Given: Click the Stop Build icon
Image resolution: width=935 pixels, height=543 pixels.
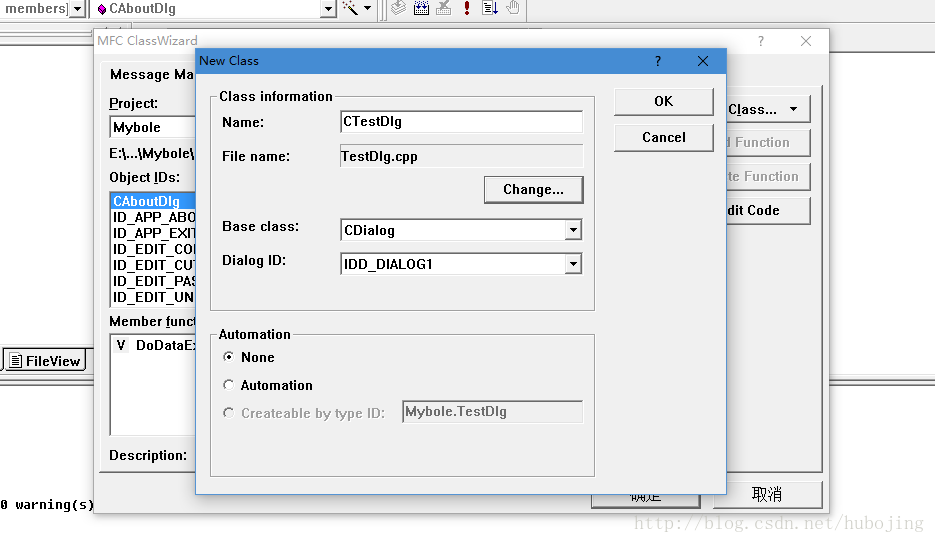Looking at the screenshot, I should click(444, 8).
